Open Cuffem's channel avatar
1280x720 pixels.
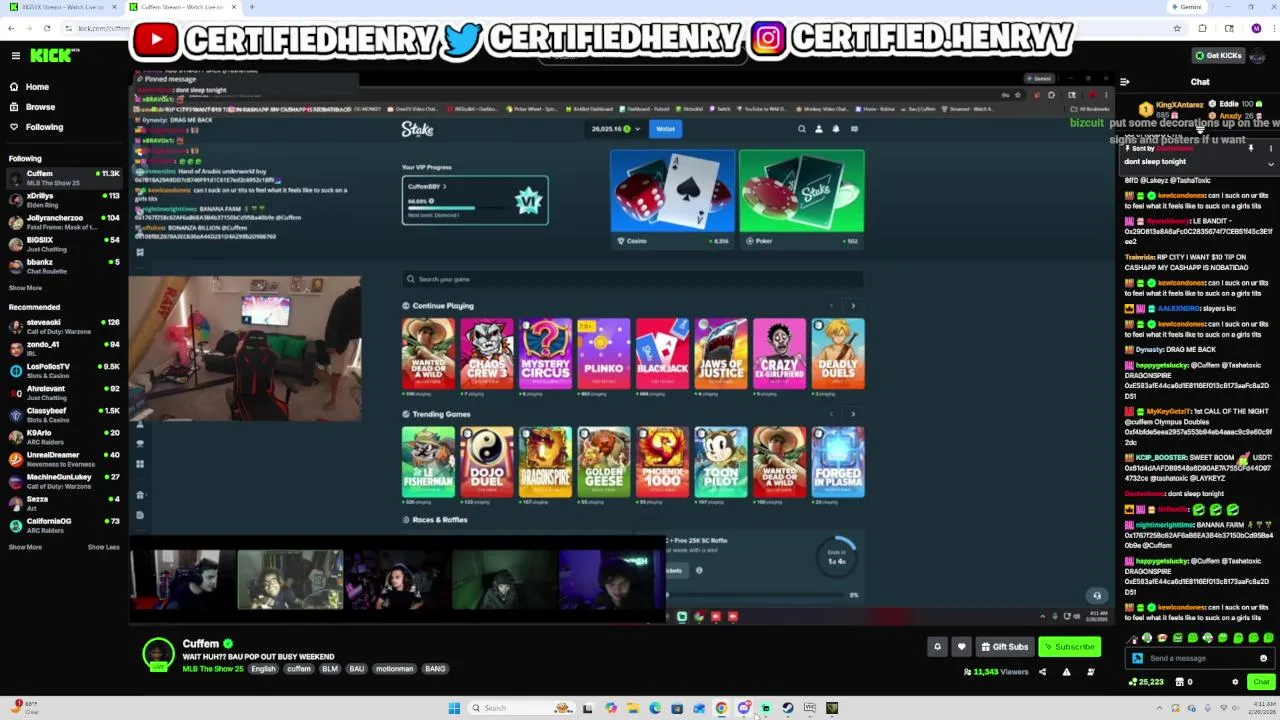pos(157,654)
